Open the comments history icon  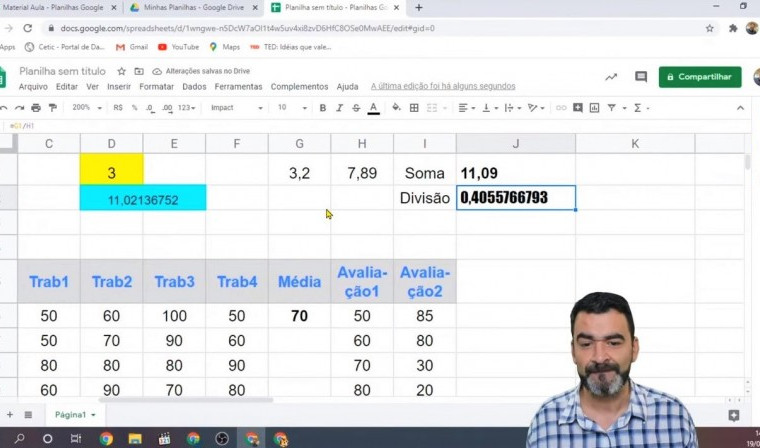click(641, 77)
